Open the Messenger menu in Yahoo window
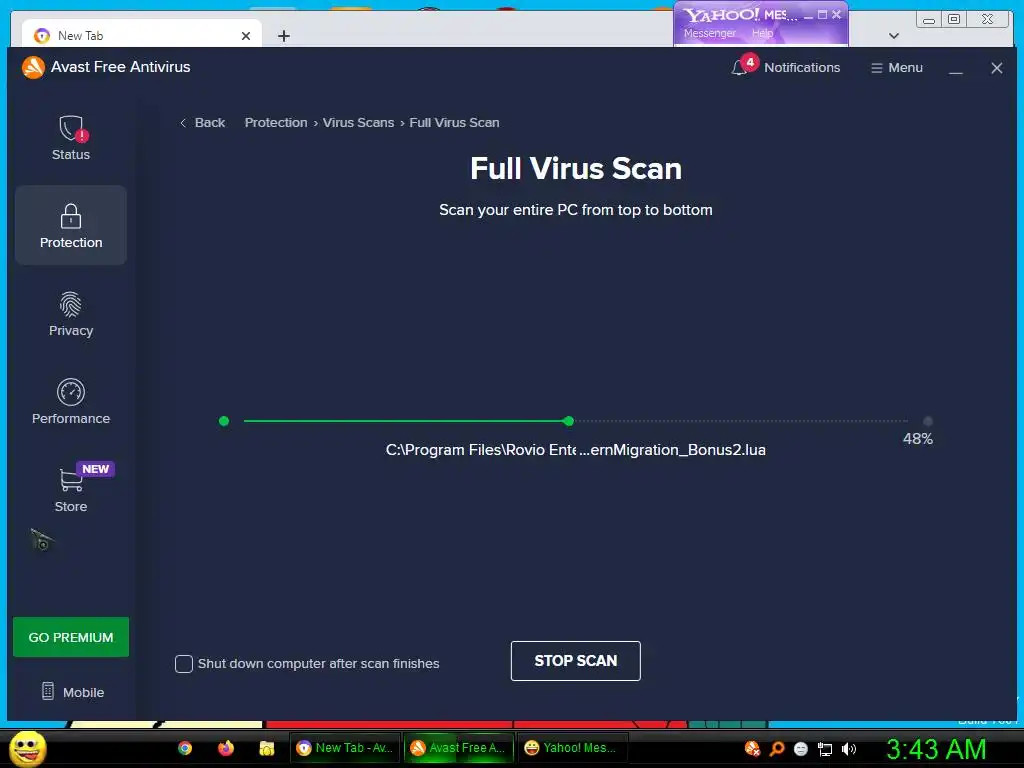Screen dimensions: 1024x768 (x=709, y=33)
